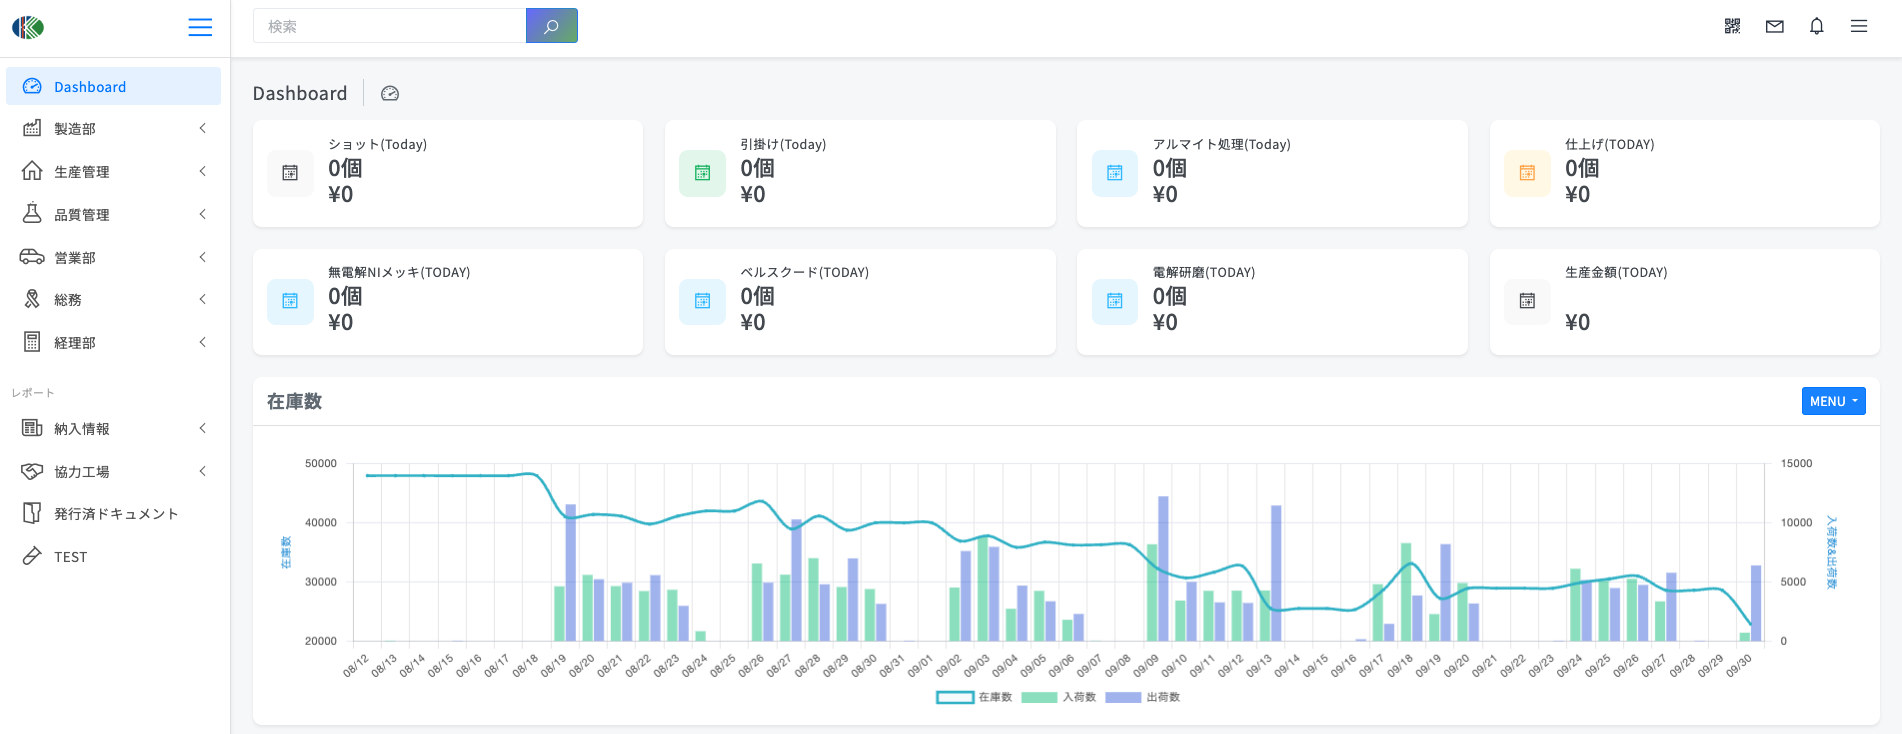Open the QR code scanner icon

(1732, 27)
